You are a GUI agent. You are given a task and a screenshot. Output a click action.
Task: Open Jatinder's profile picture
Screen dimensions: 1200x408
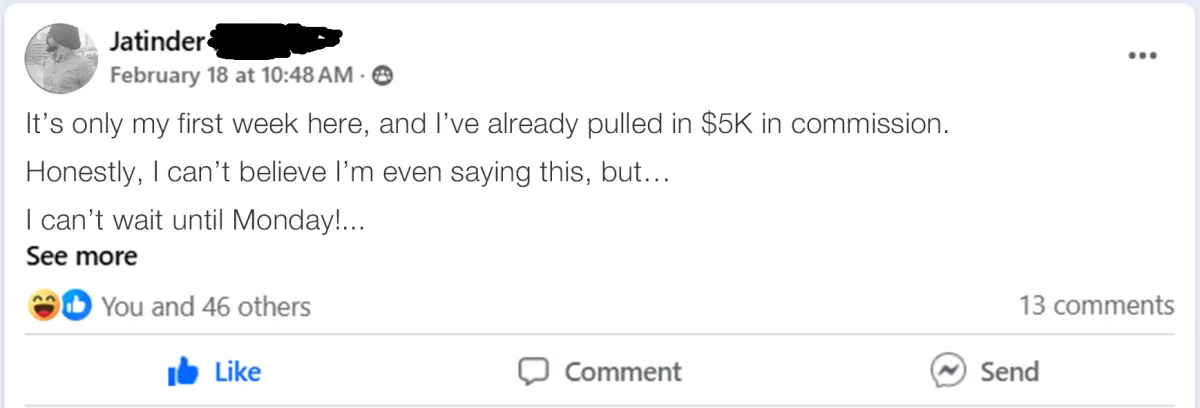click(x=59, y=59)
